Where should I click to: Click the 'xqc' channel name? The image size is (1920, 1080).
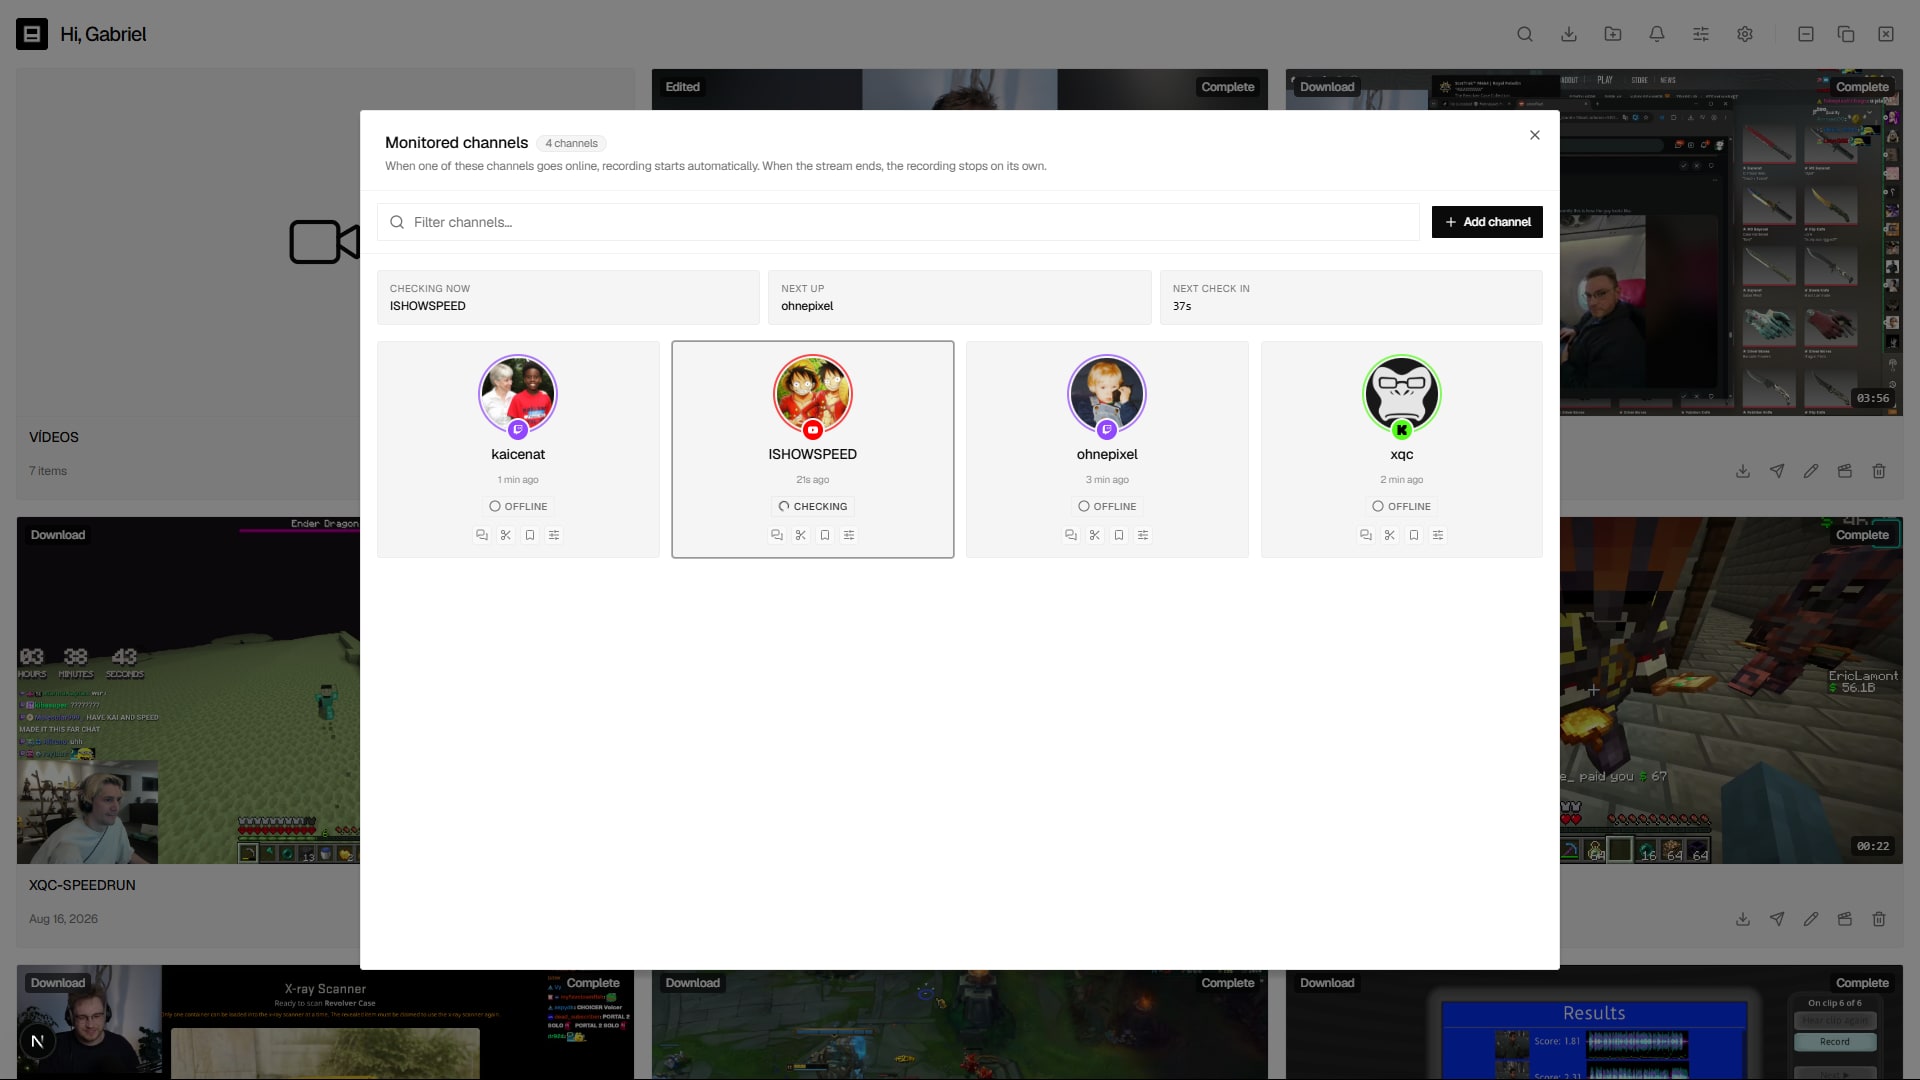pos(1402,454)
